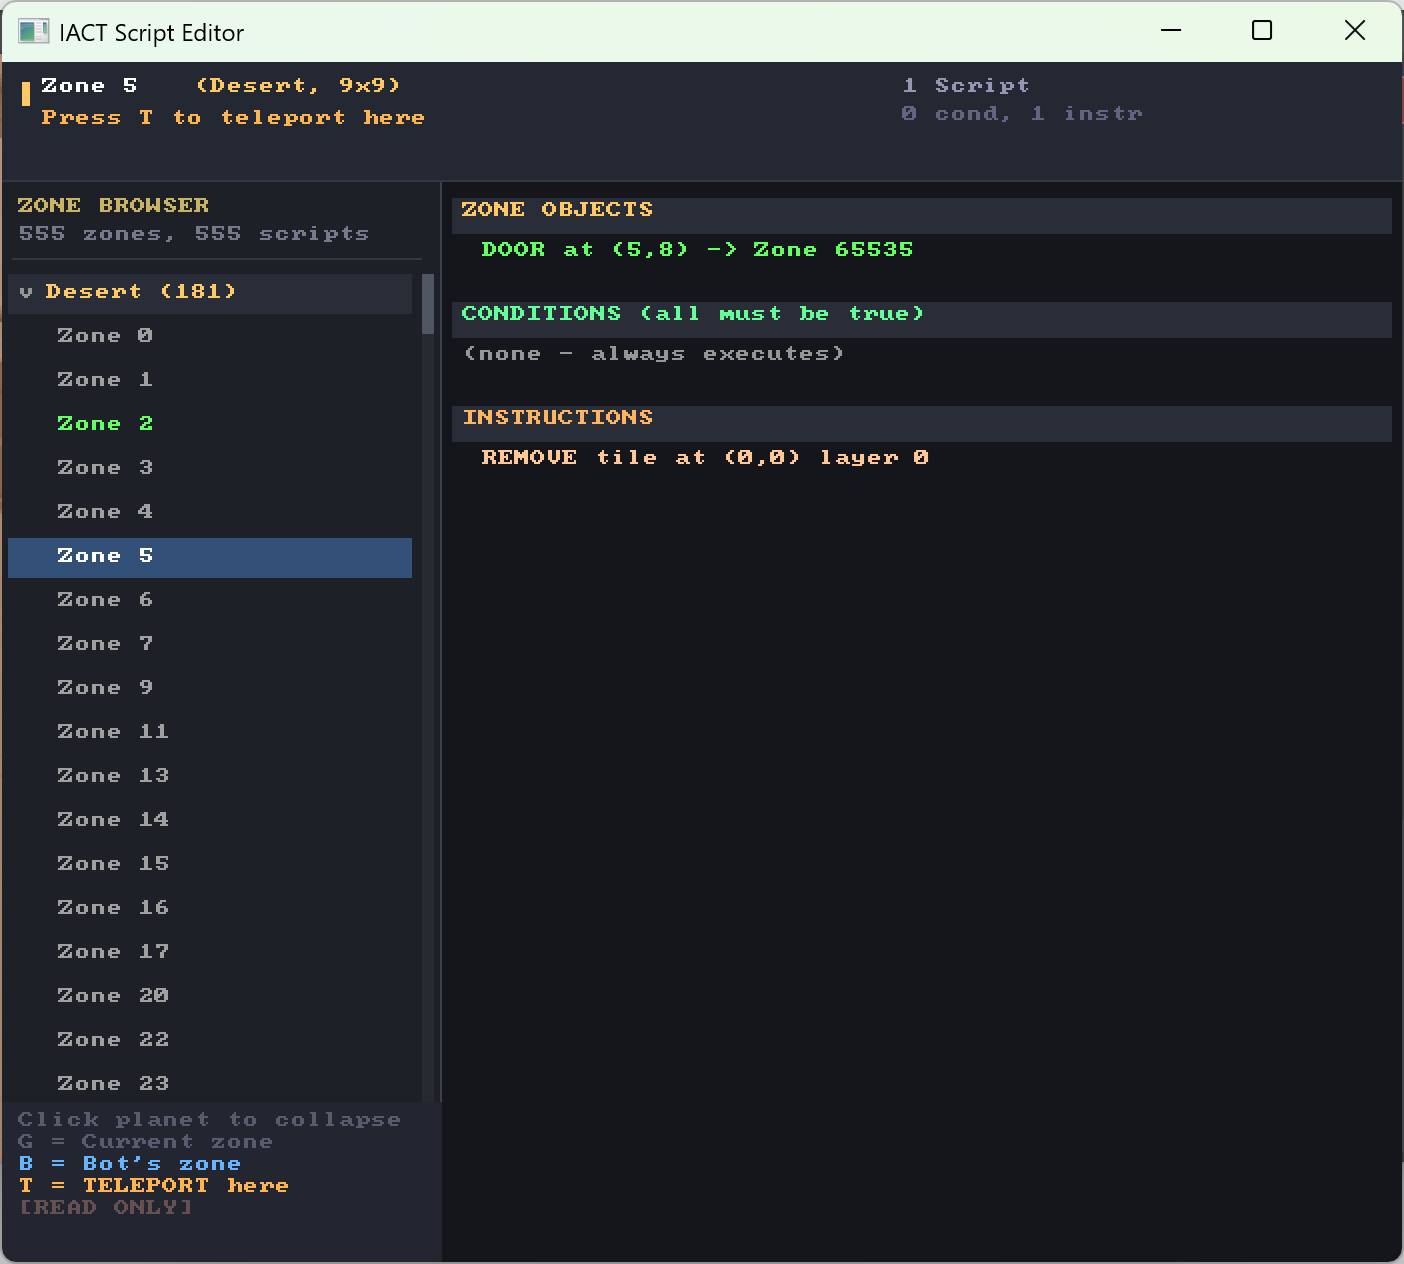
Task: Pick Zone 7 from the list
Action: pos(210,644)
